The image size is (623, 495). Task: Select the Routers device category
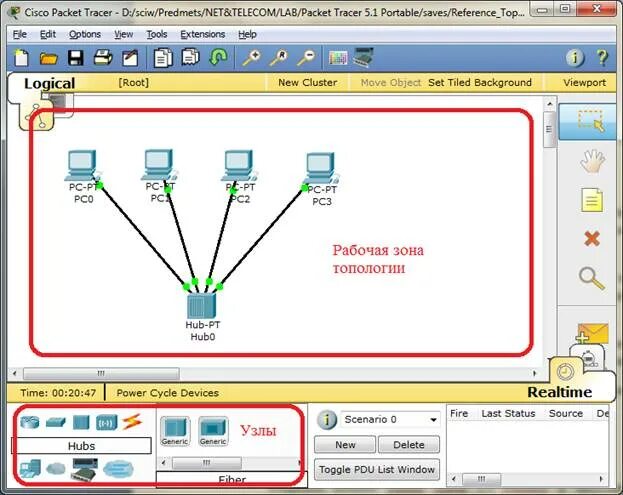pyautogui.click(x=30, y=422)
